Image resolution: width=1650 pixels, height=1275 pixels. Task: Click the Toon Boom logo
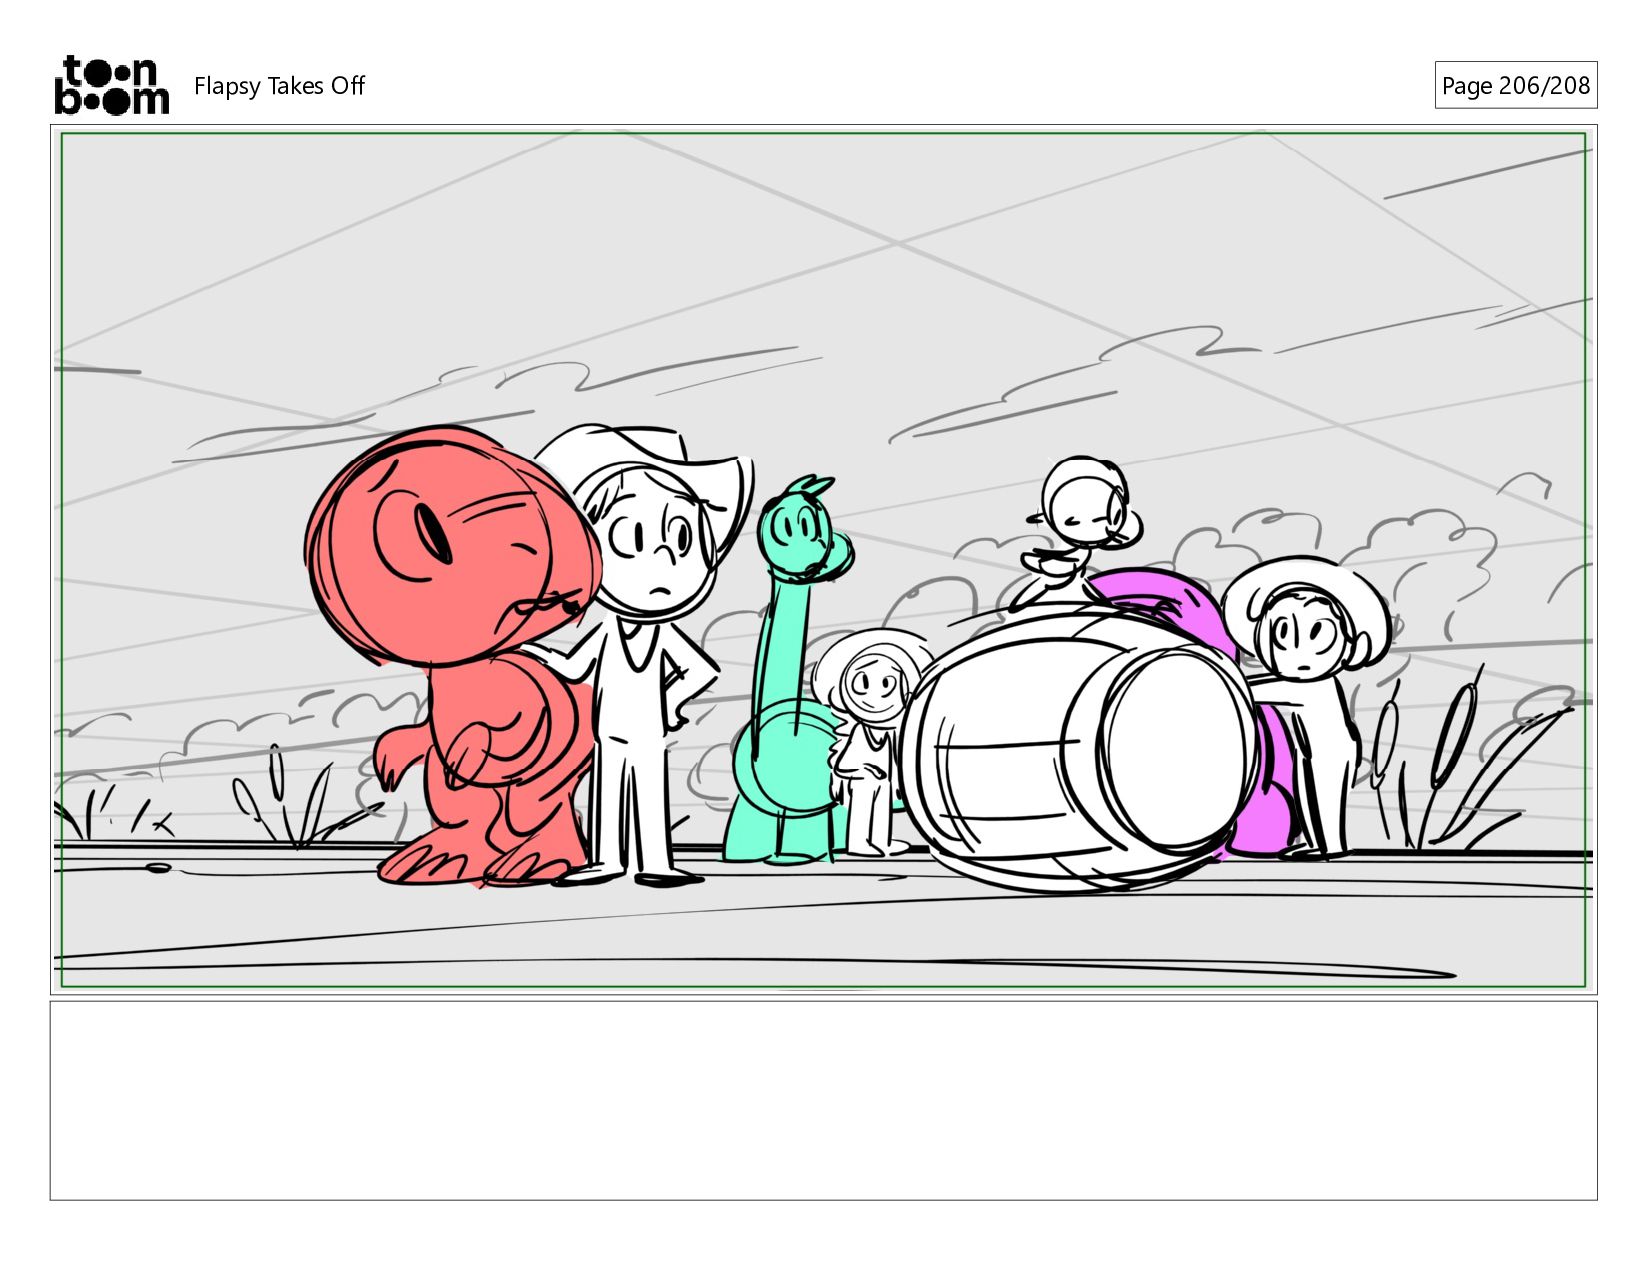[x=111, y=85]
